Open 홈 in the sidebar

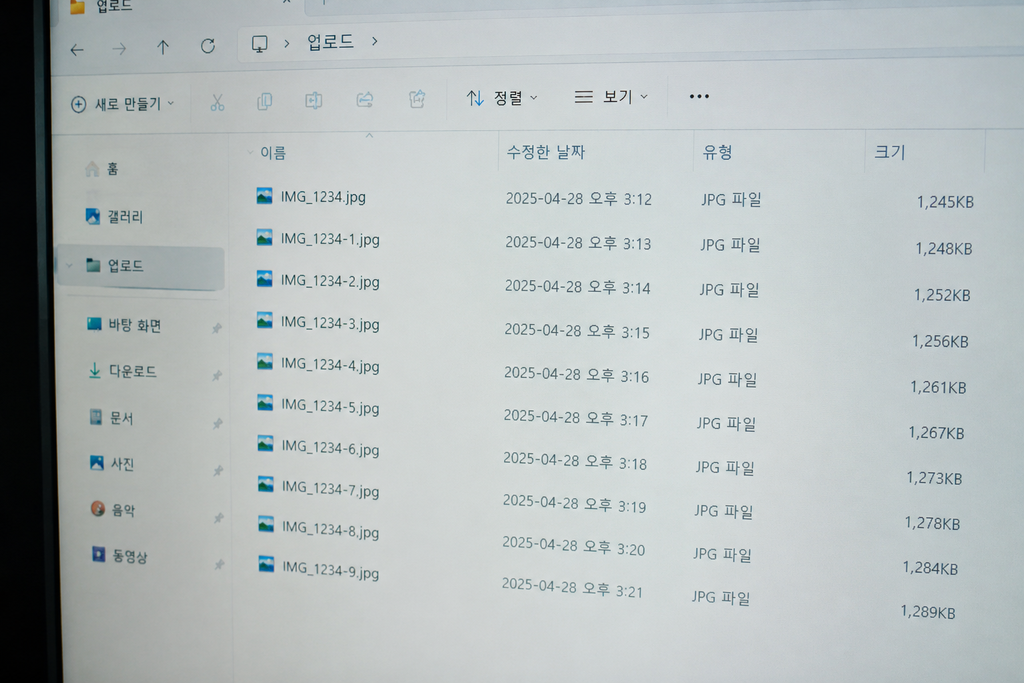click(103, 169)
